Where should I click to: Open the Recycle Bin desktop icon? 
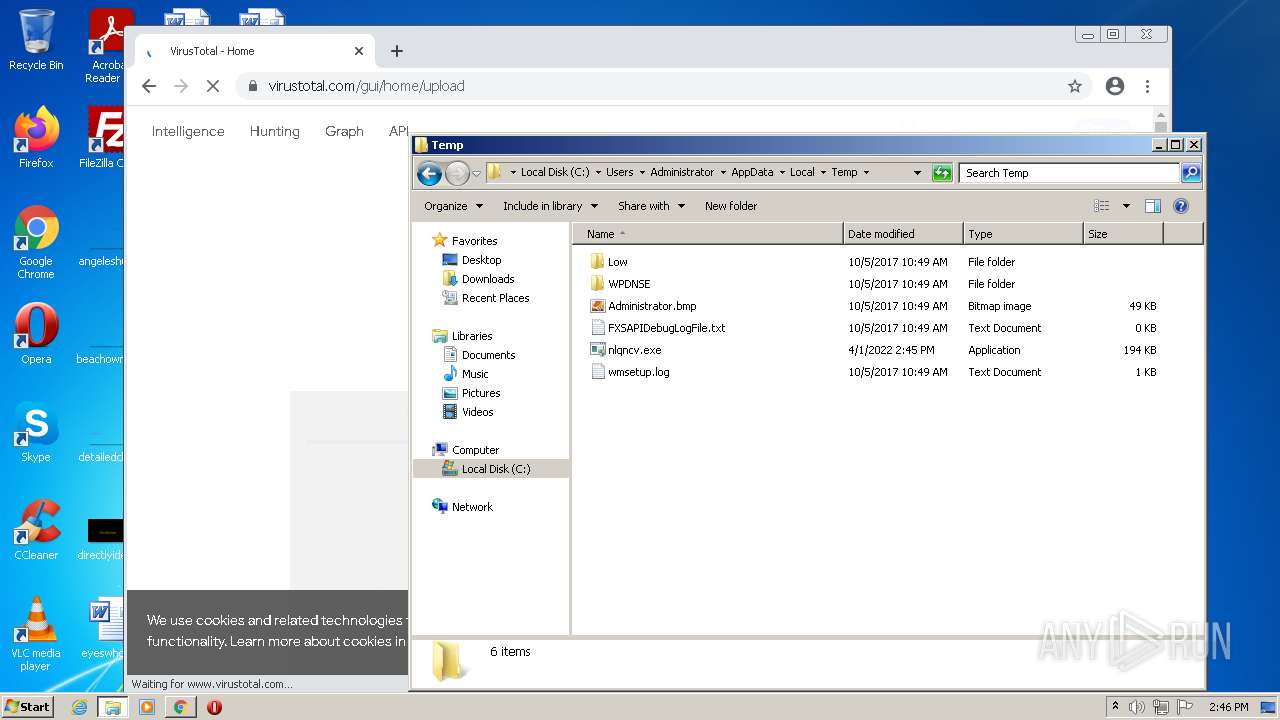(x=36, y=40)
